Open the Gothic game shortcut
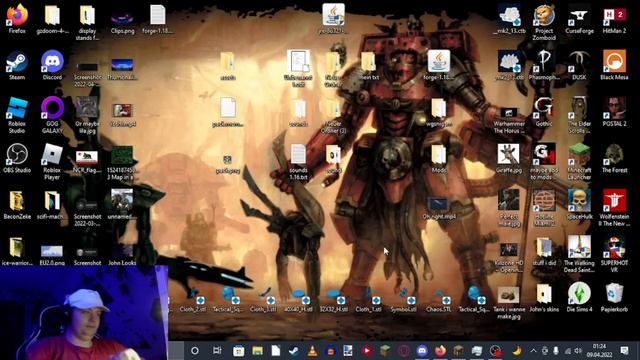Screen dimensions: 640x360 (544, 112)
